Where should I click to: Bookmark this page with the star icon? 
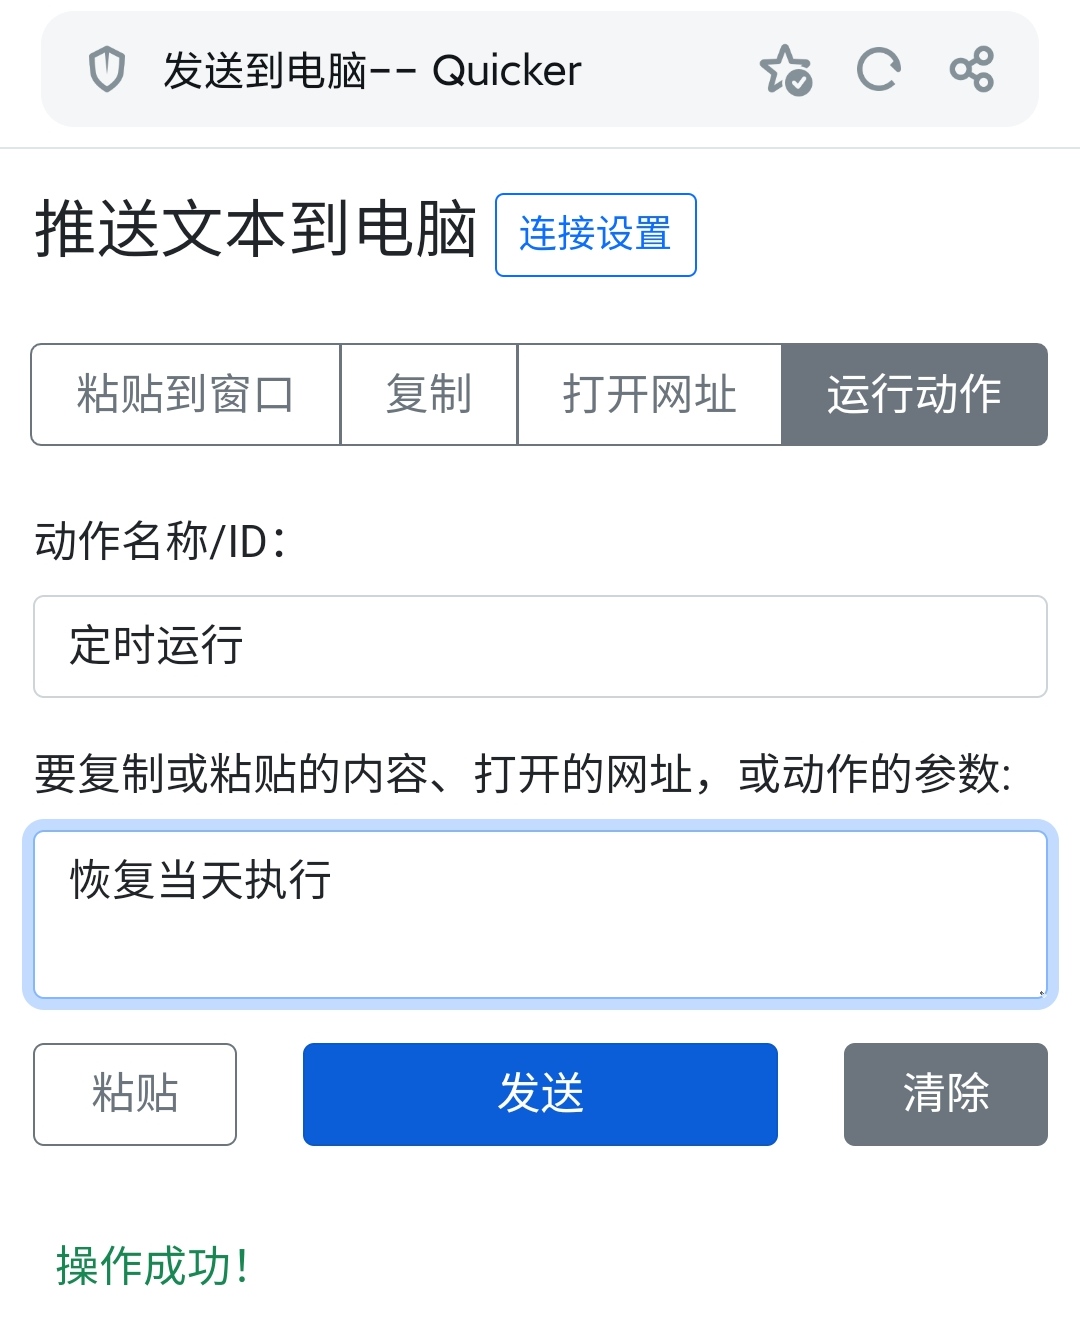tap(786, 70)
